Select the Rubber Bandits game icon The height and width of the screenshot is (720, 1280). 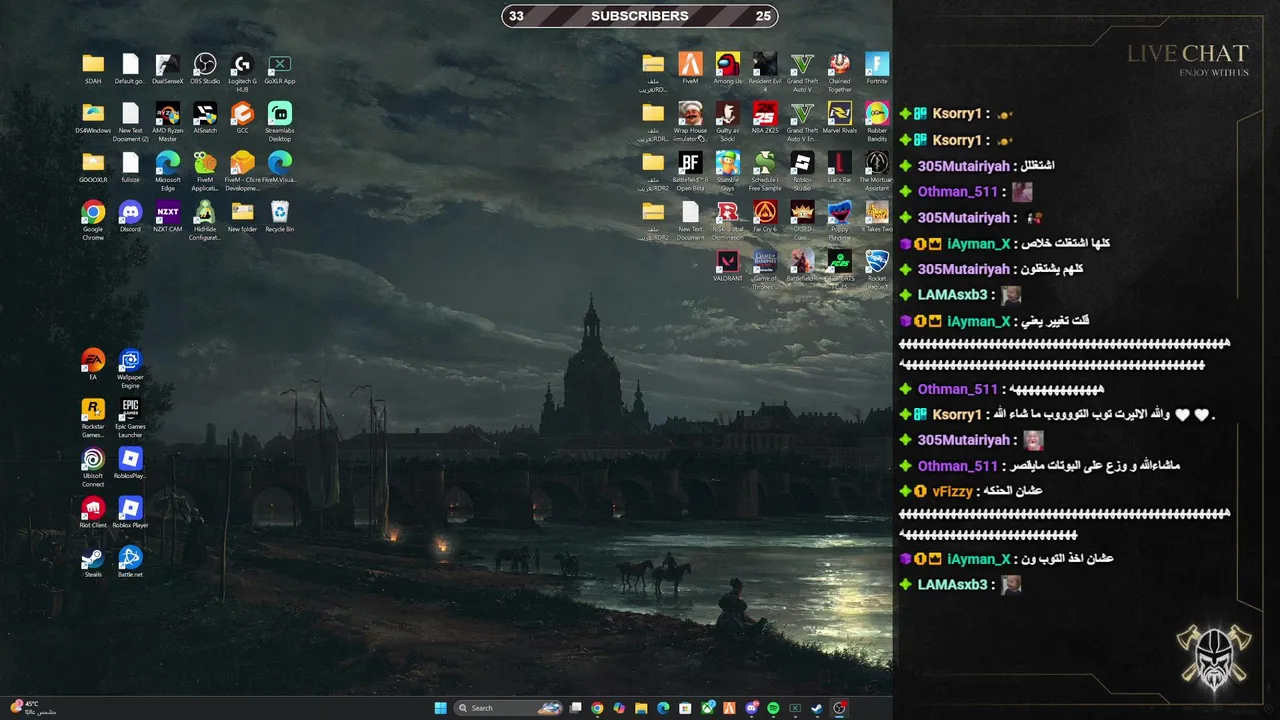[877, 122]
